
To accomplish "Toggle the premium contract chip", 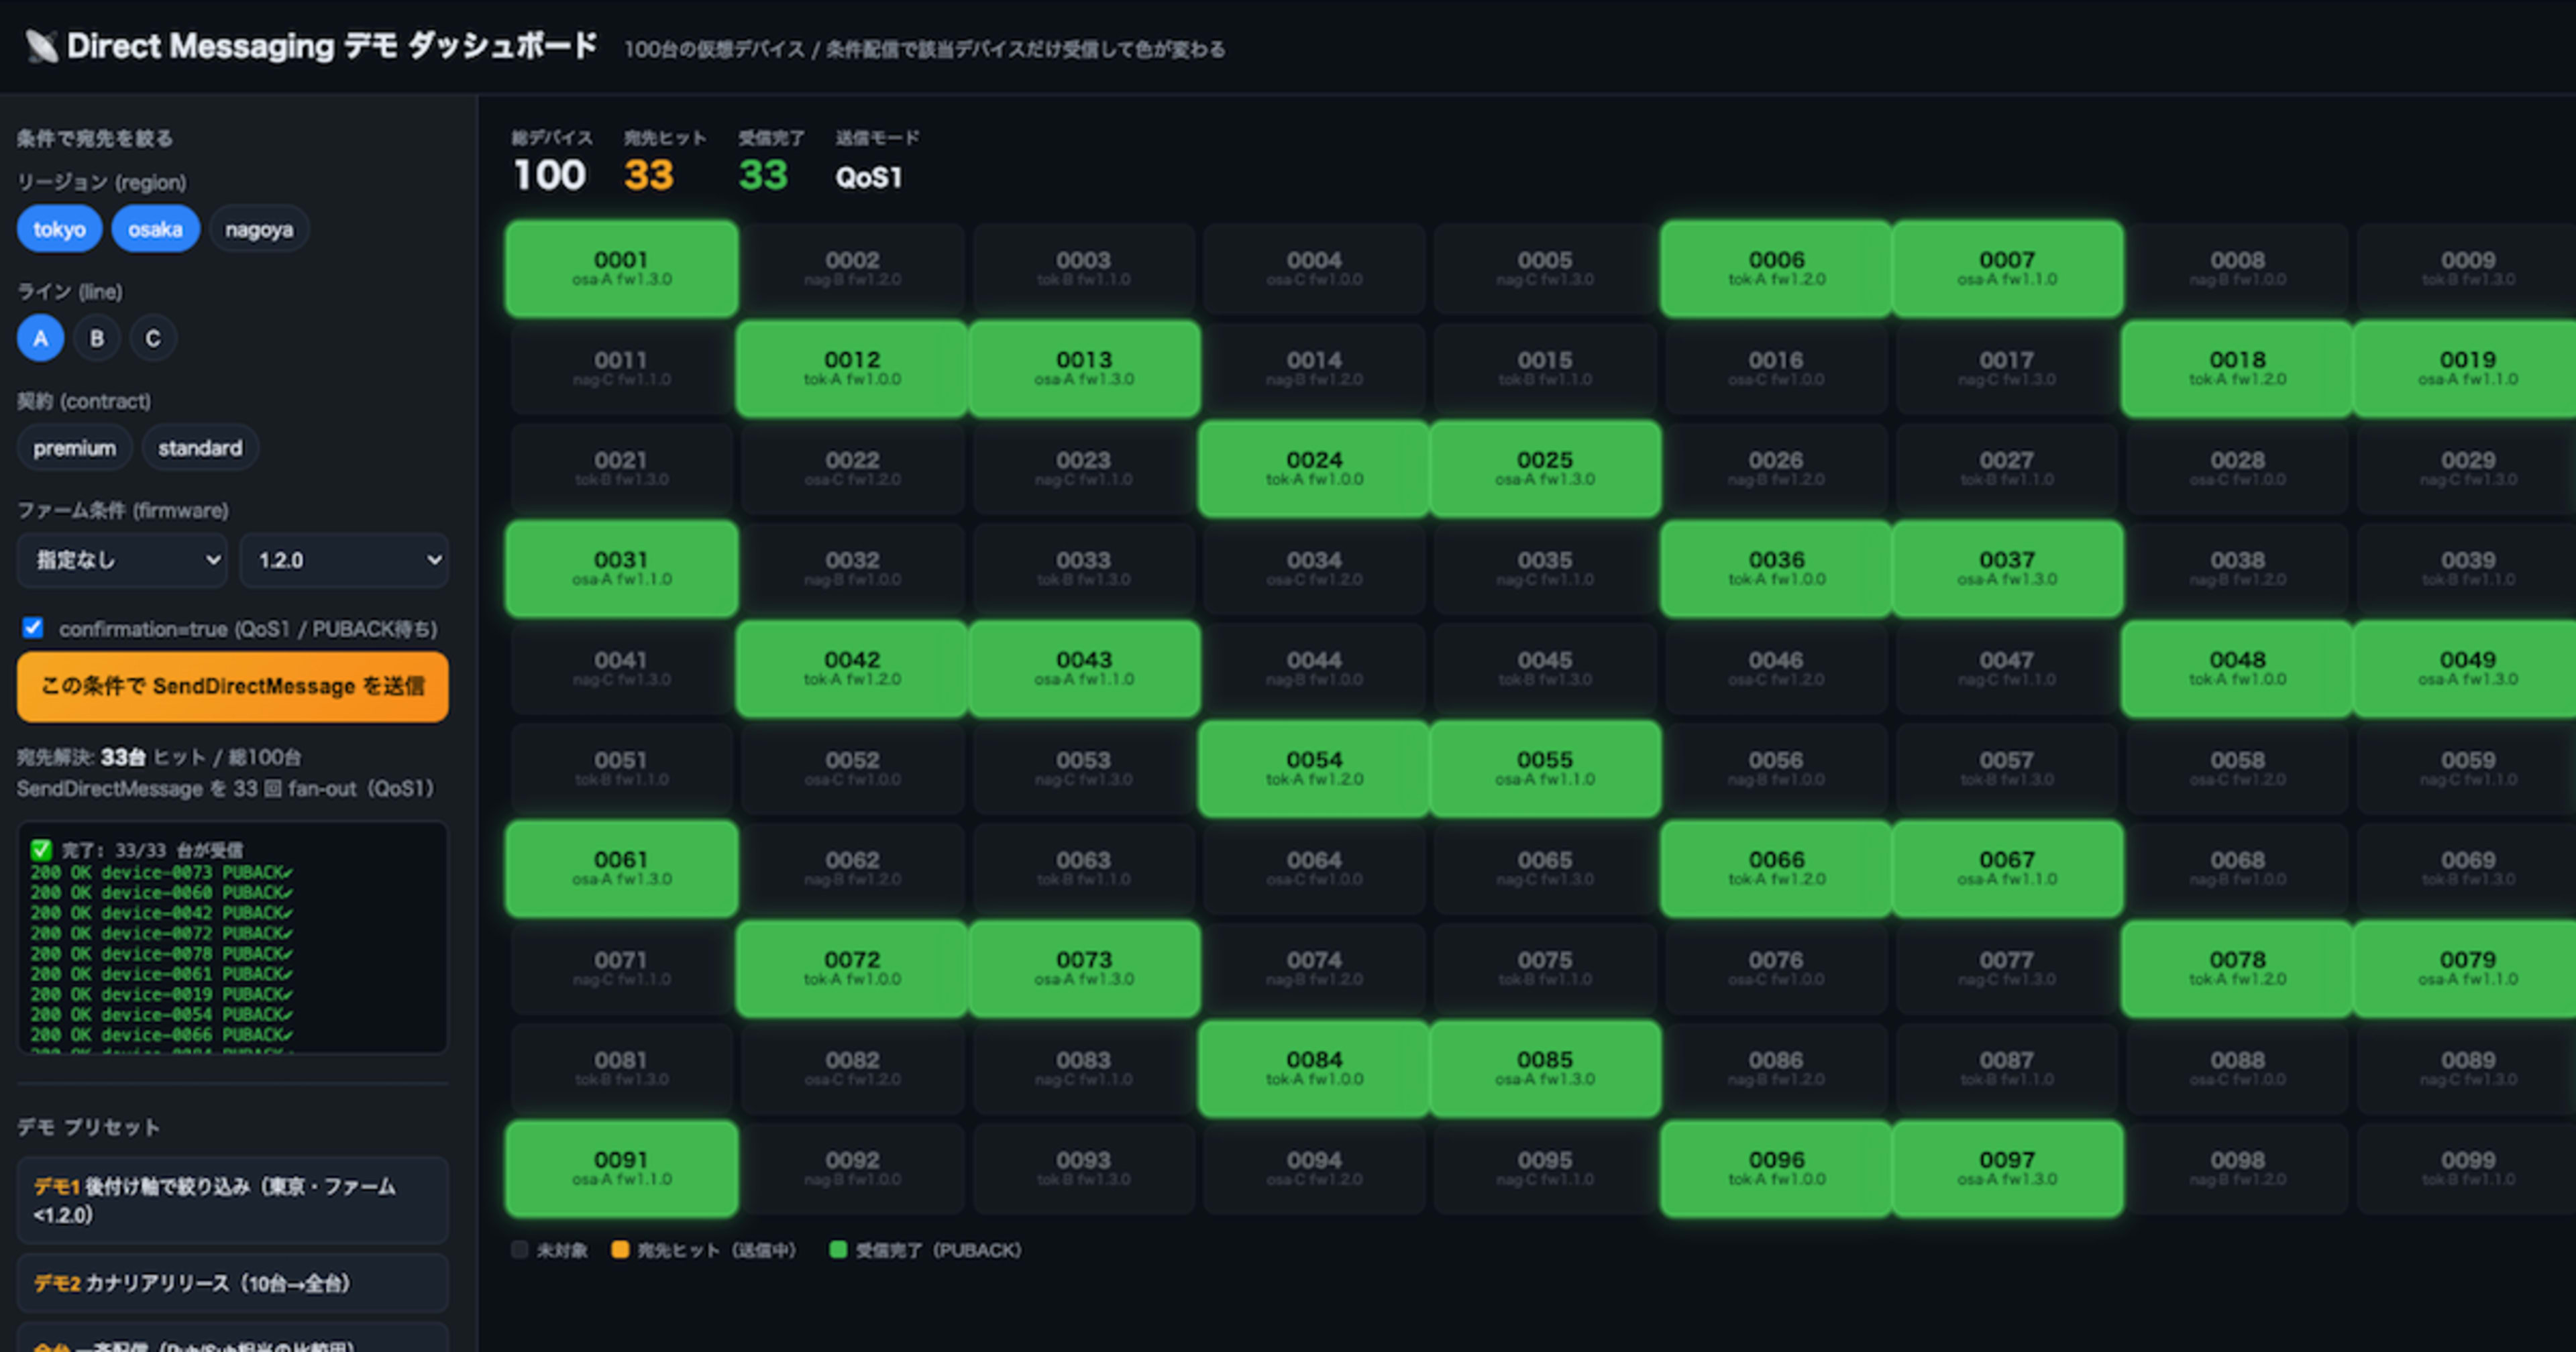I will [x=75, y=448].
